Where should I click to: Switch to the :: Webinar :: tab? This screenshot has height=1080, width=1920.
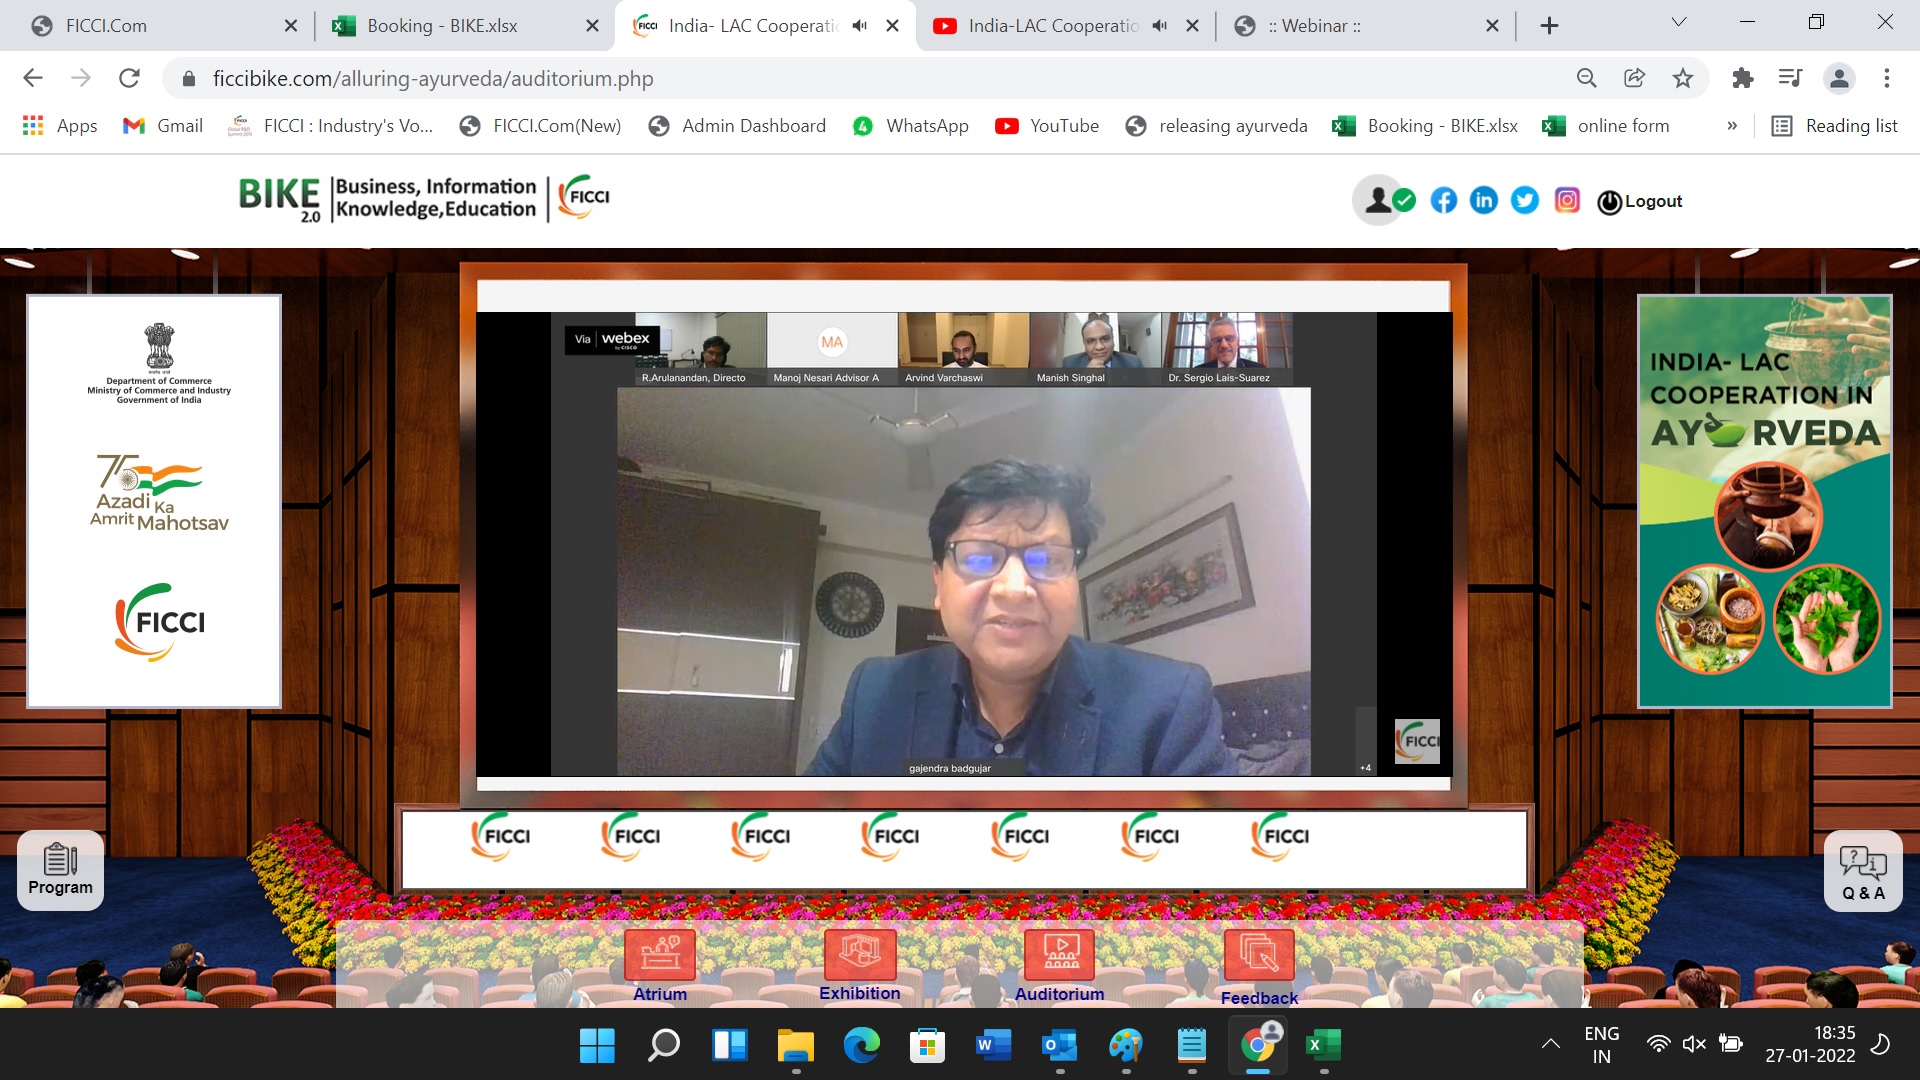tap(1366, 26)
